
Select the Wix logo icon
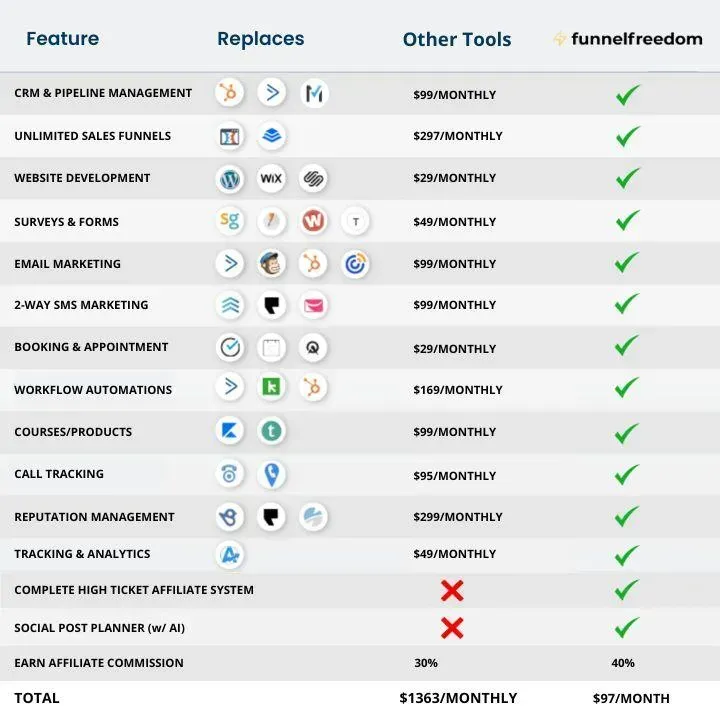[x=271, y=178]
